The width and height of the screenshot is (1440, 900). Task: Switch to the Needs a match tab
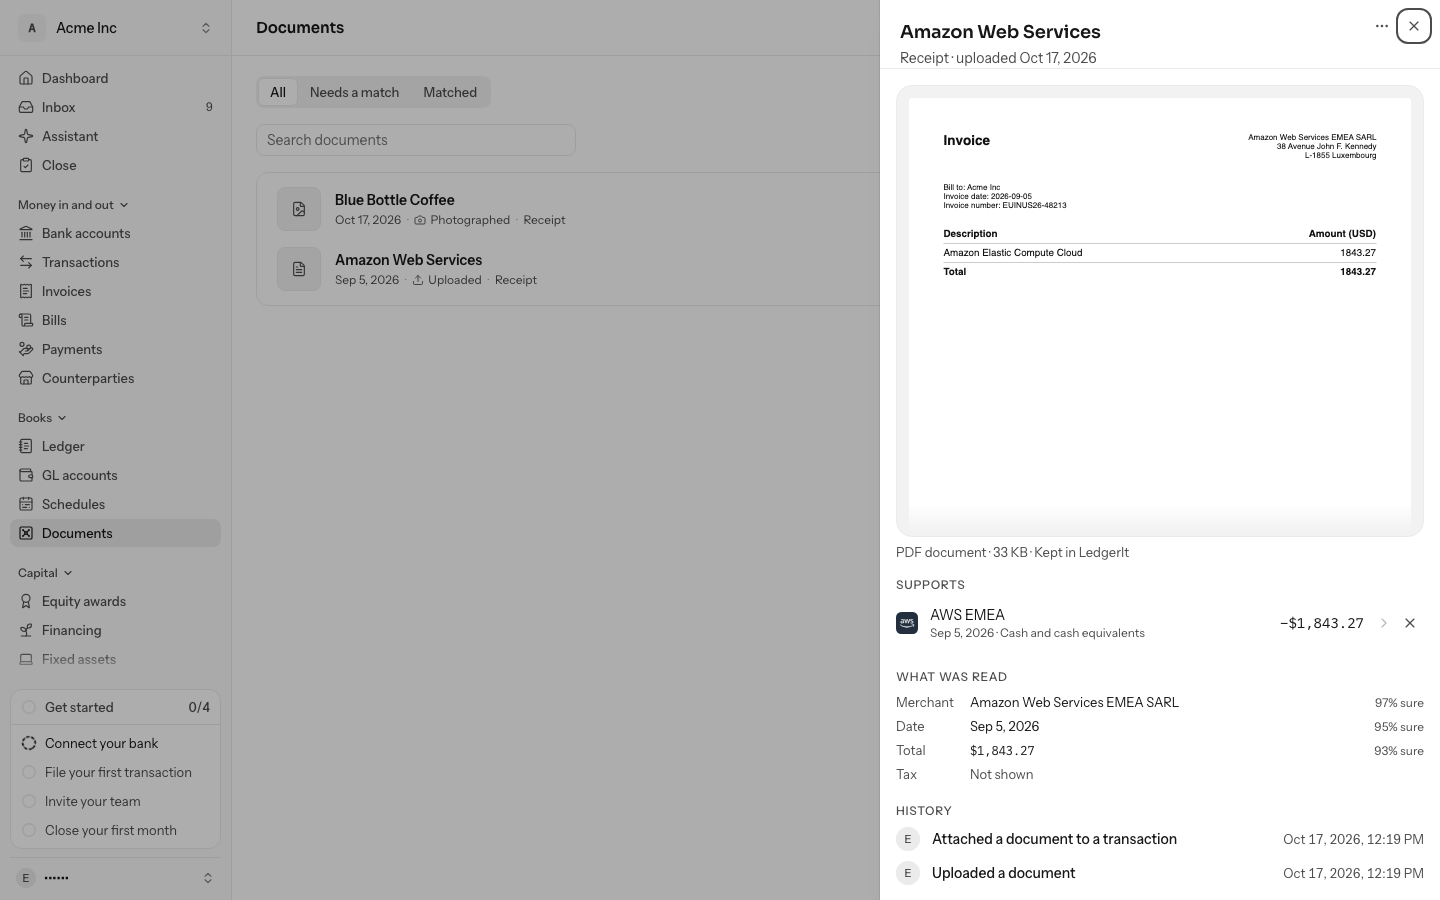pos(354,92)
